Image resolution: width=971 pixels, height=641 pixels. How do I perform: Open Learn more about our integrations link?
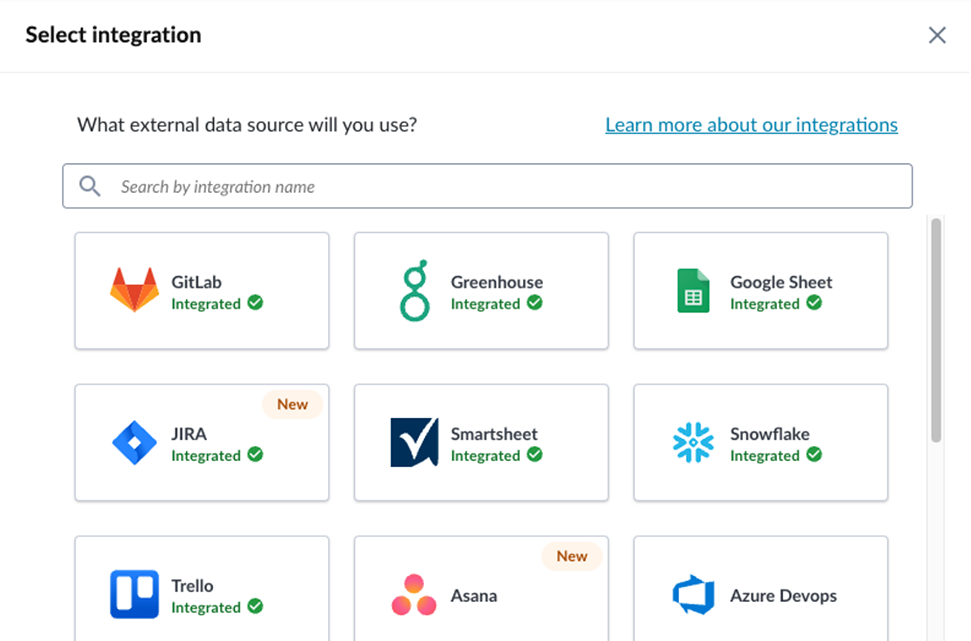pos(751,125)
